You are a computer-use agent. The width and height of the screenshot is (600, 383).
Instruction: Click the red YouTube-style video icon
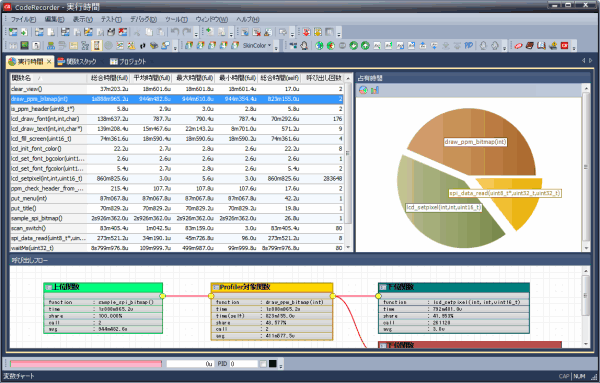coord(564,46)
